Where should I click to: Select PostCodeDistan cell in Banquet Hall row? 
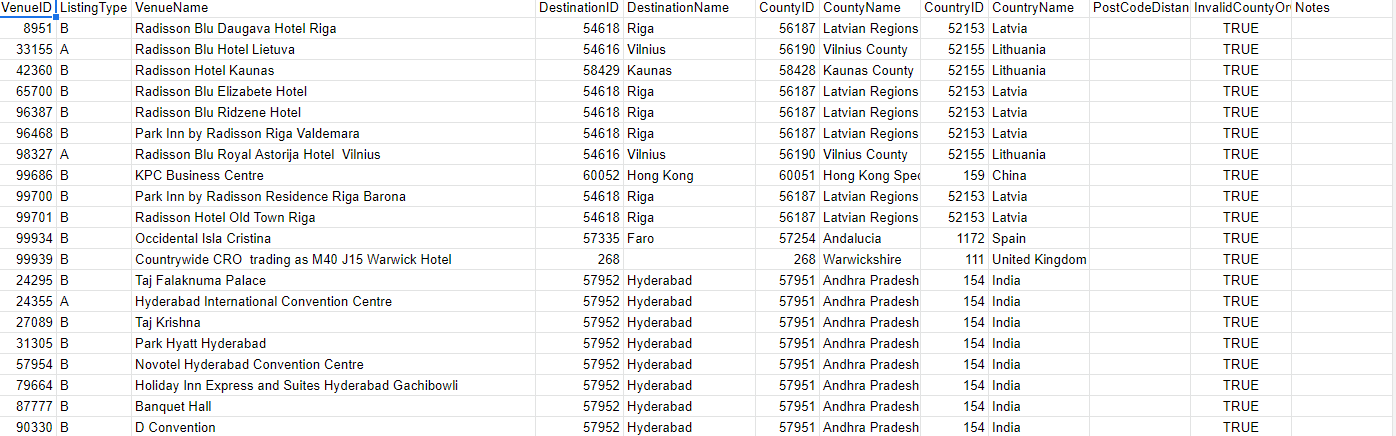1140,406
